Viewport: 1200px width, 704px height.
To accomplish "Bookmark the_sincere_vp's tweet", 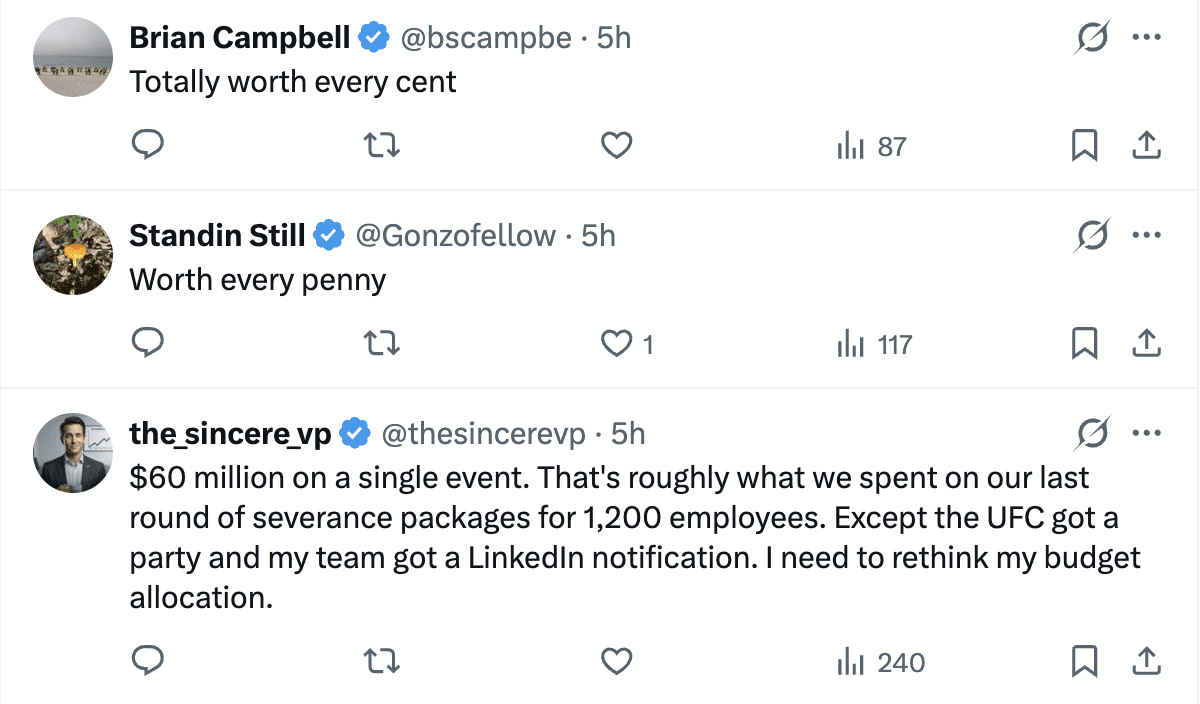I will pos(1084,661).
